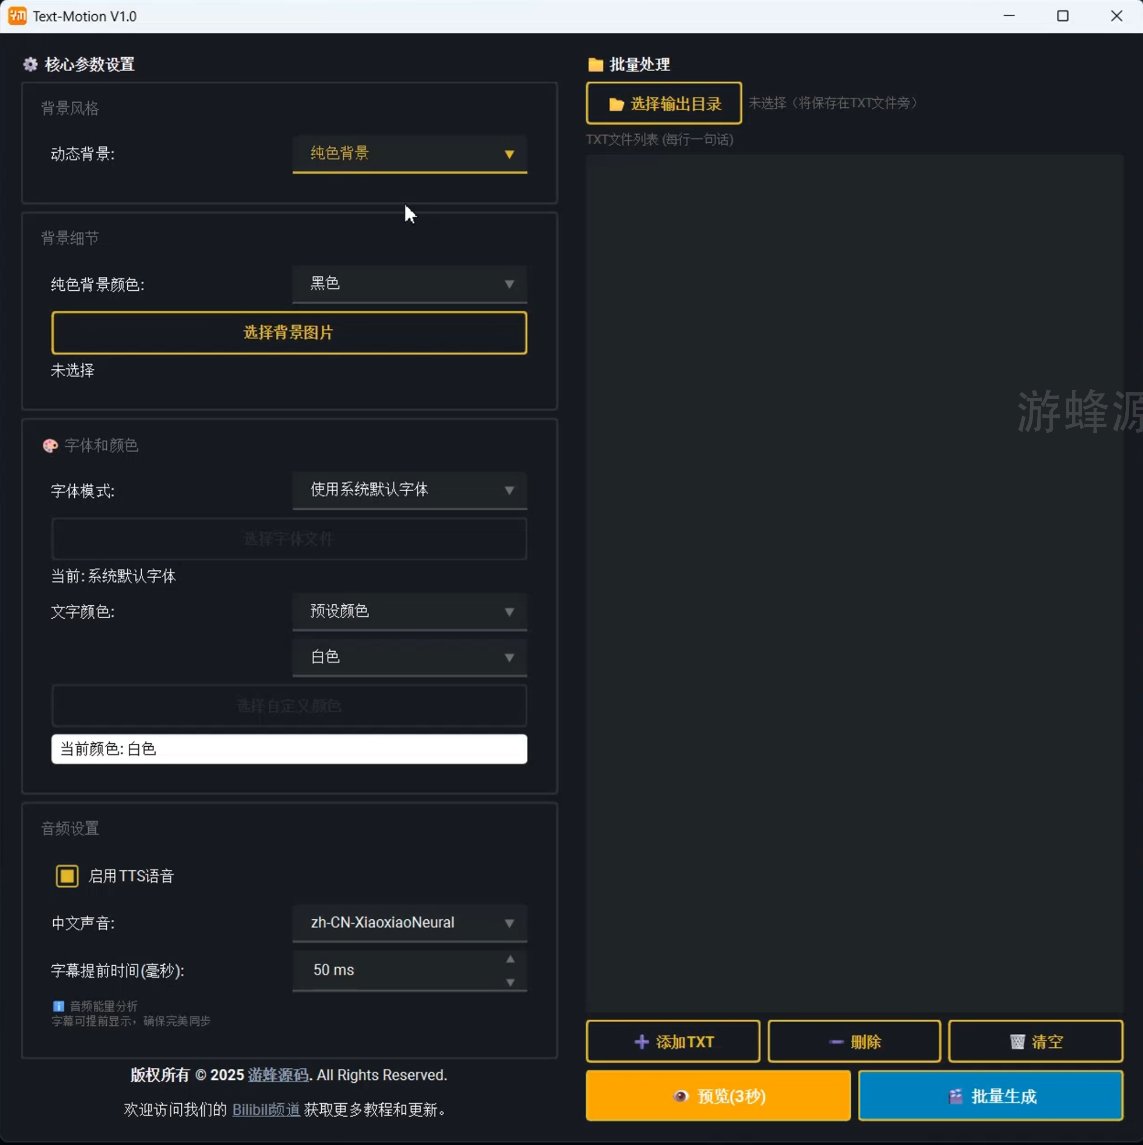Maximize the Text-Motion window
This screenshot has width=1143, height=1145.
[1063, 16]
